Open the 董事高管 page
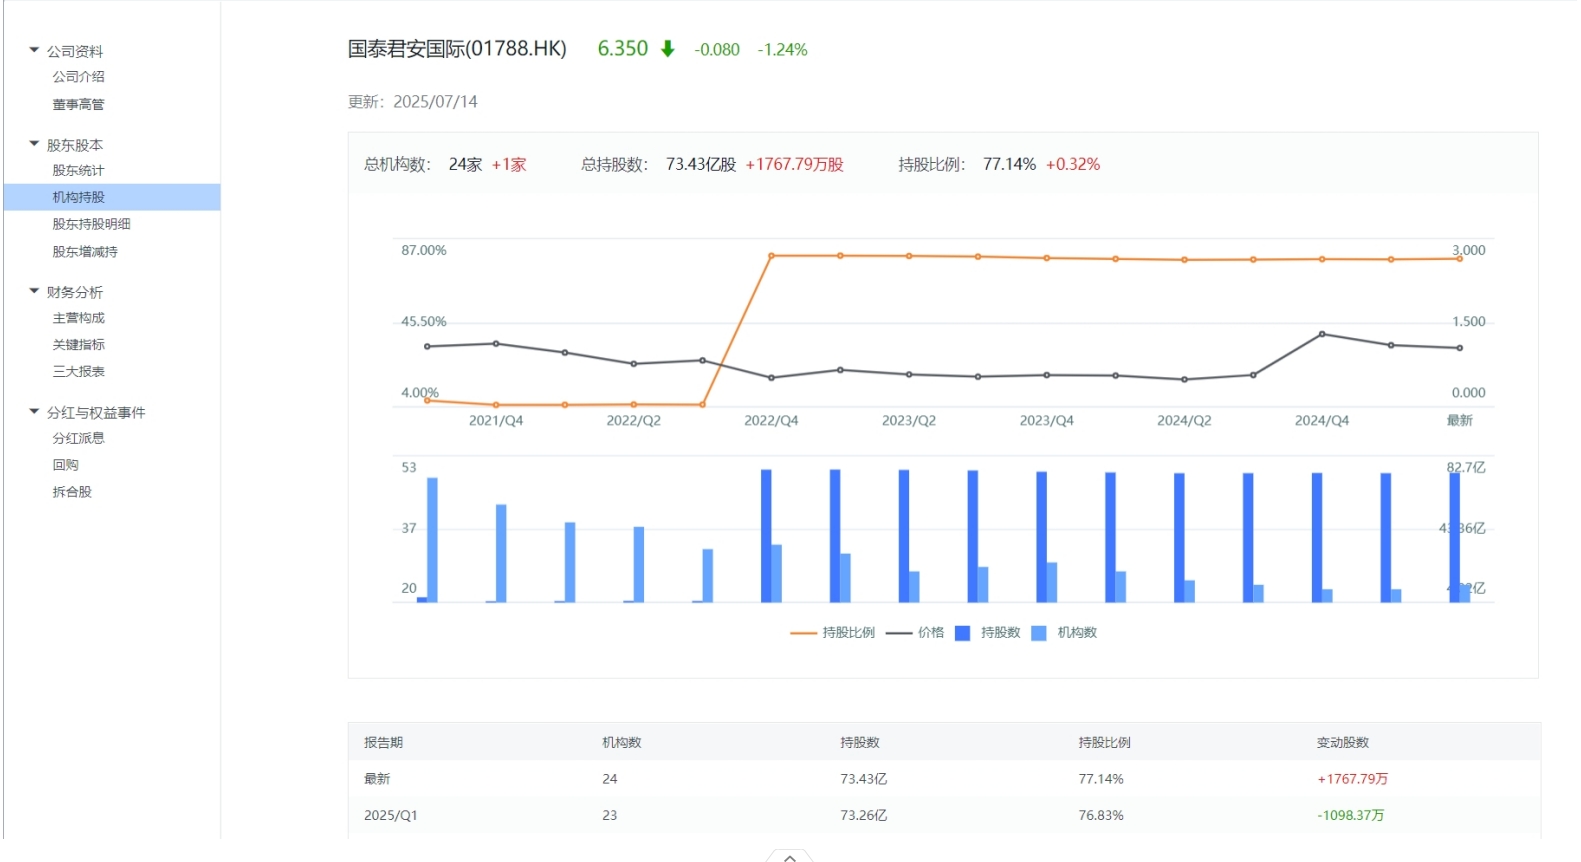Viewport: 1581px width, 862px height. point(78,104)
